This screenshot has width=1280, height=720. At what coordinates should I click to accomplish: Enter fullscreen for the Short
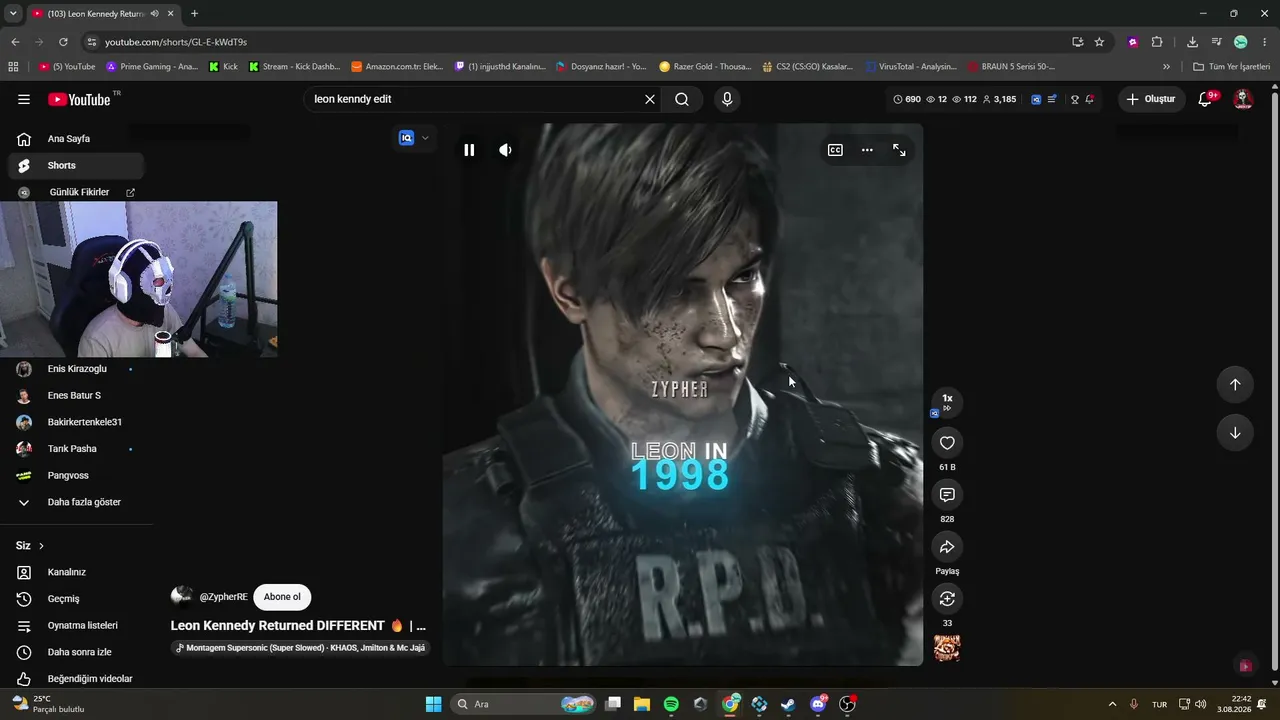899,150
